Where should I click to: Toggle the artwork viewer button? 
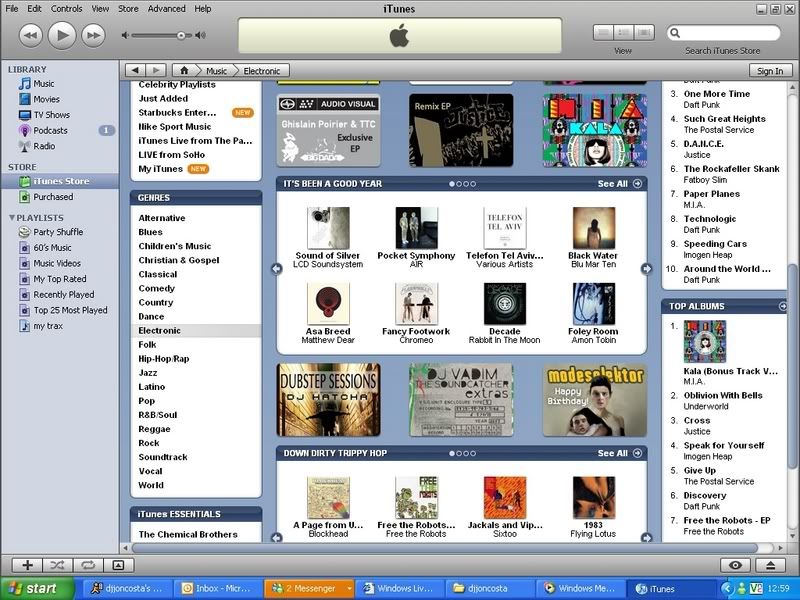[118, 565]
